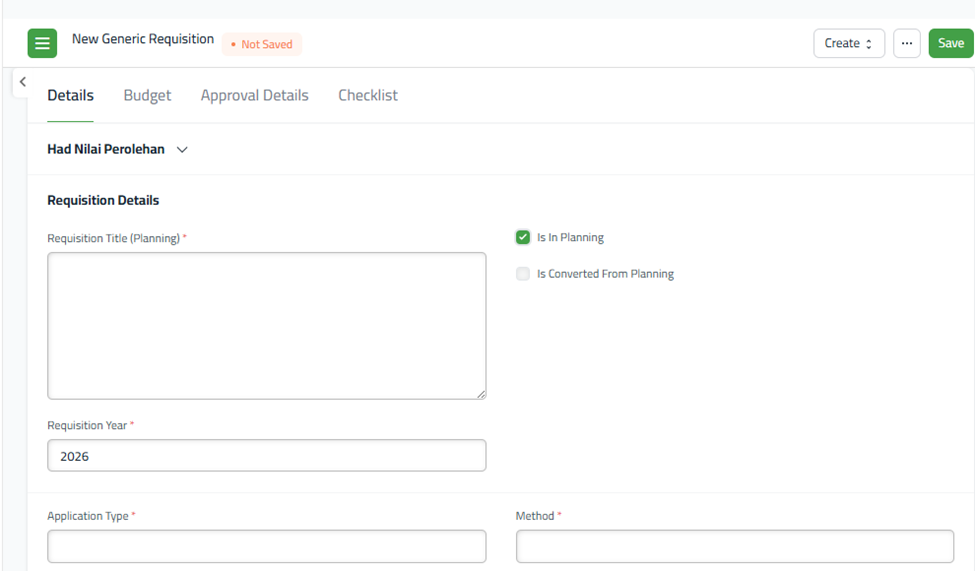
Task: Focus the Requisition Title text area
Action: pyautogui.click(x=266, y=325)
